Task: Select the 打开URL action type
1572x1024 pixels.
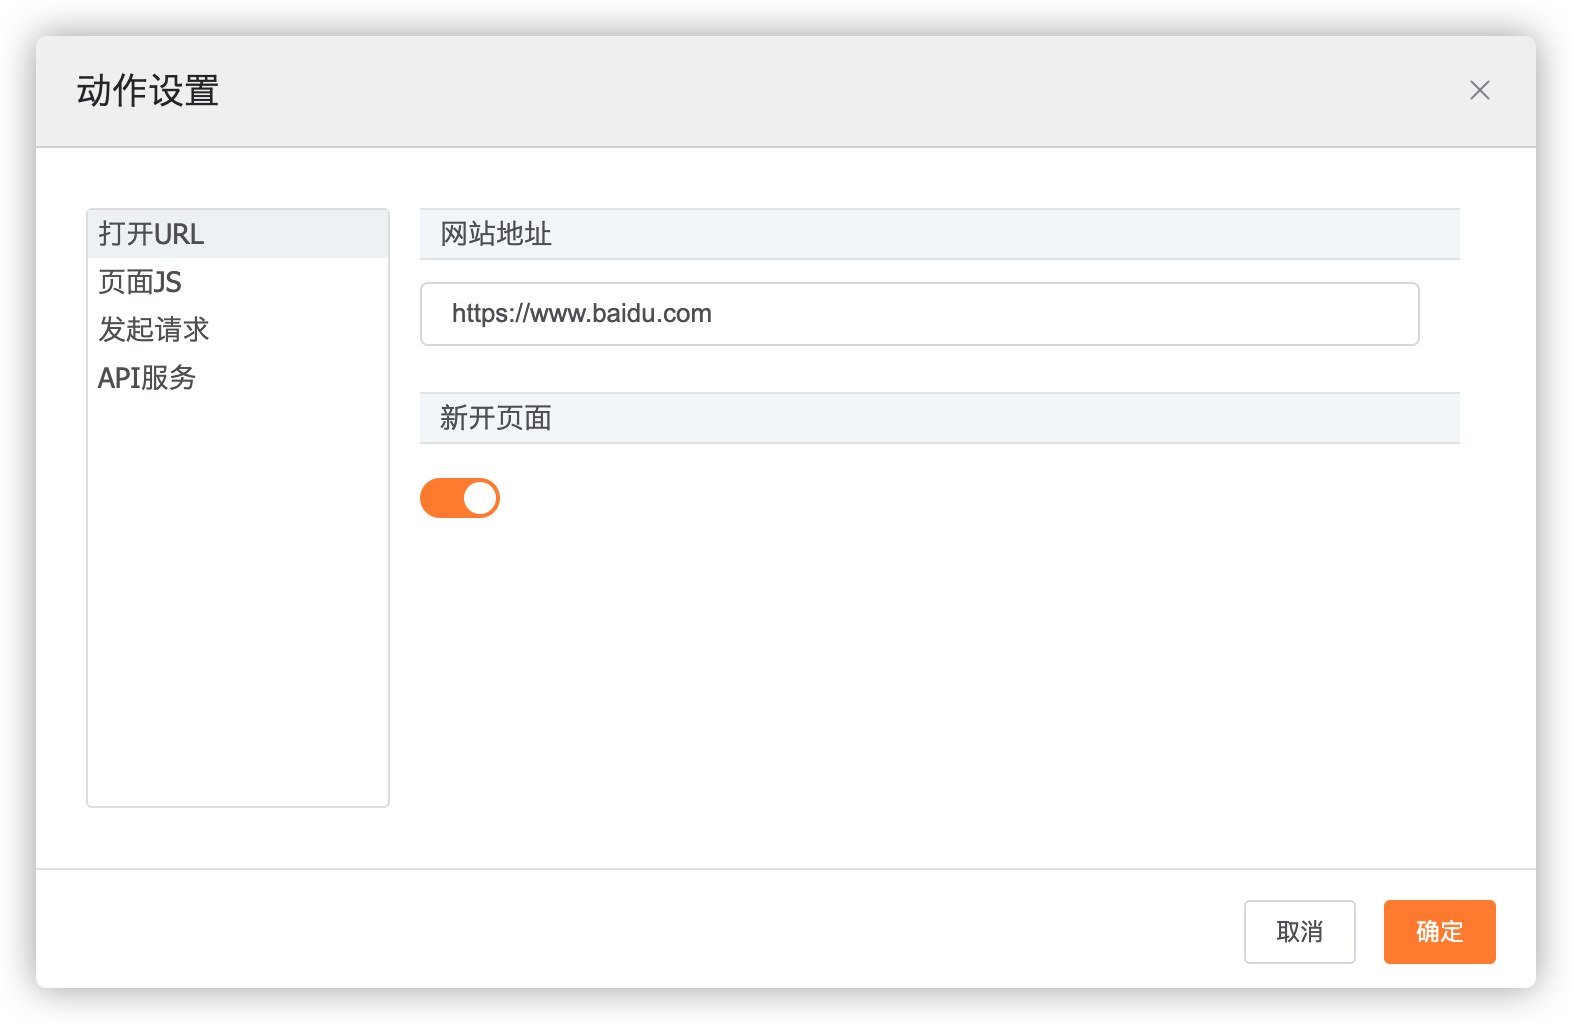Action: tap(151, 234)
